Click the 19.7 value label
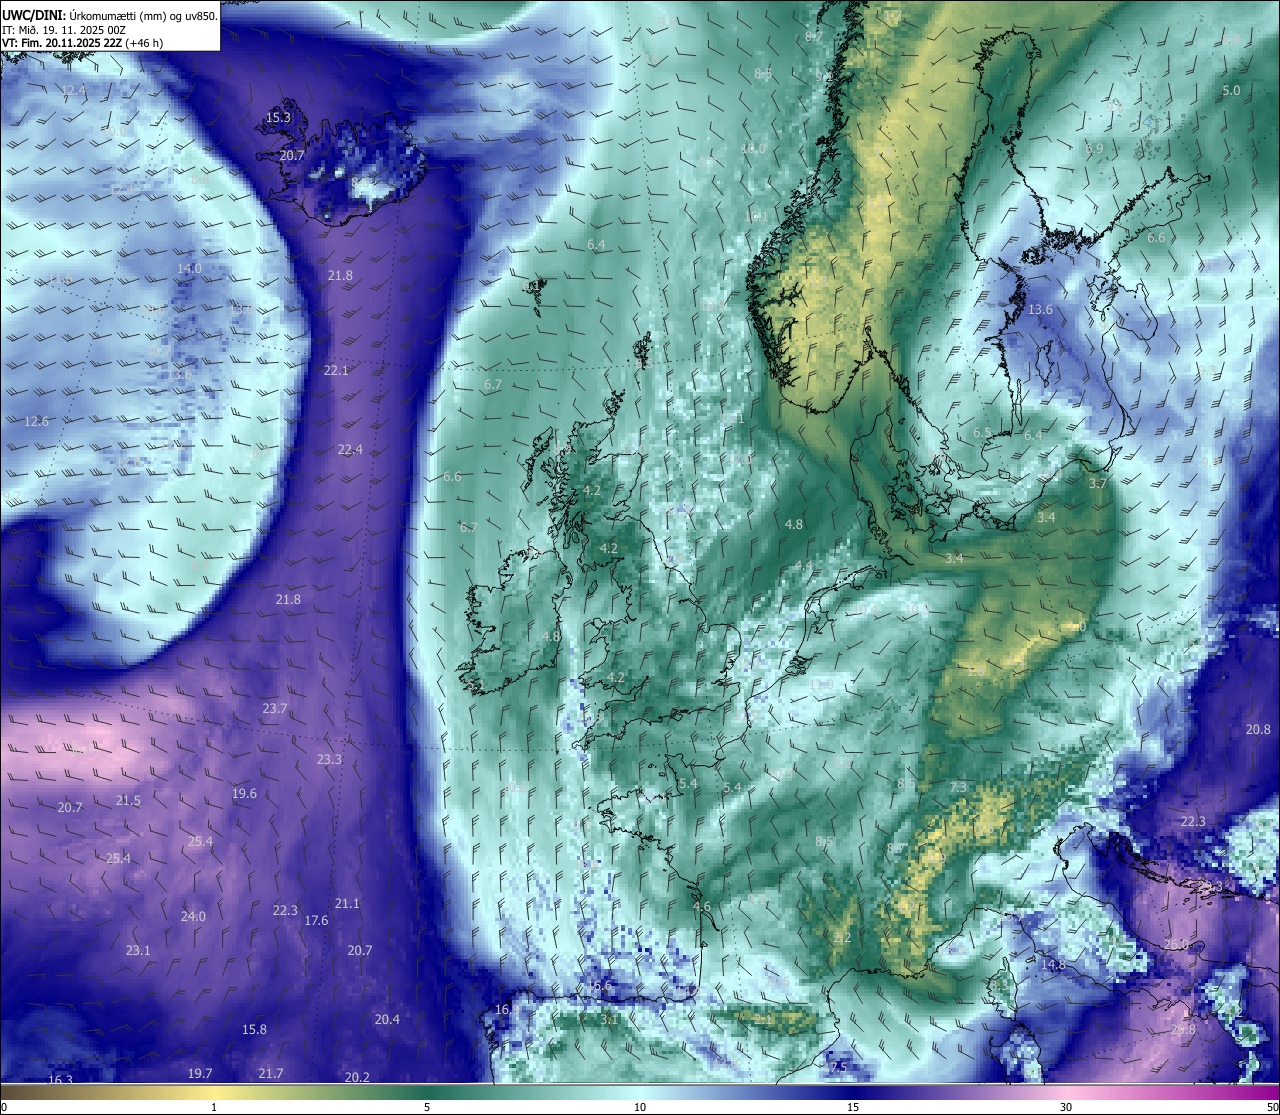This screenshot has height=1115, width=1280. click(200, 1073)
